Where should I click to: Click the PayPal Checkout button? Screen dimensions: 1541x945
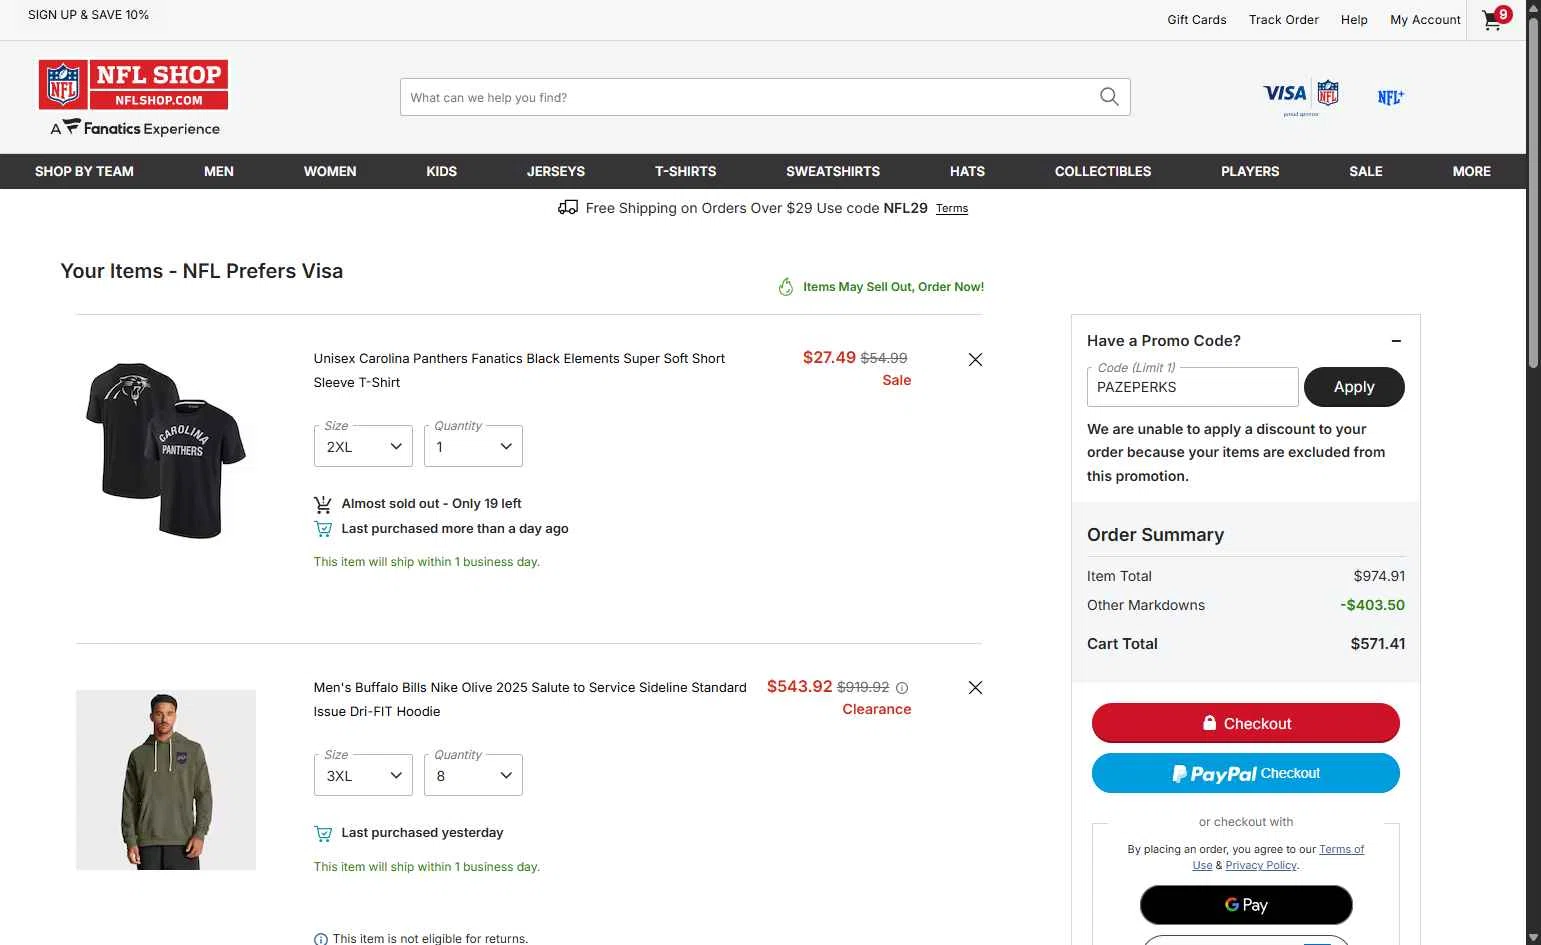[1245, 773]
